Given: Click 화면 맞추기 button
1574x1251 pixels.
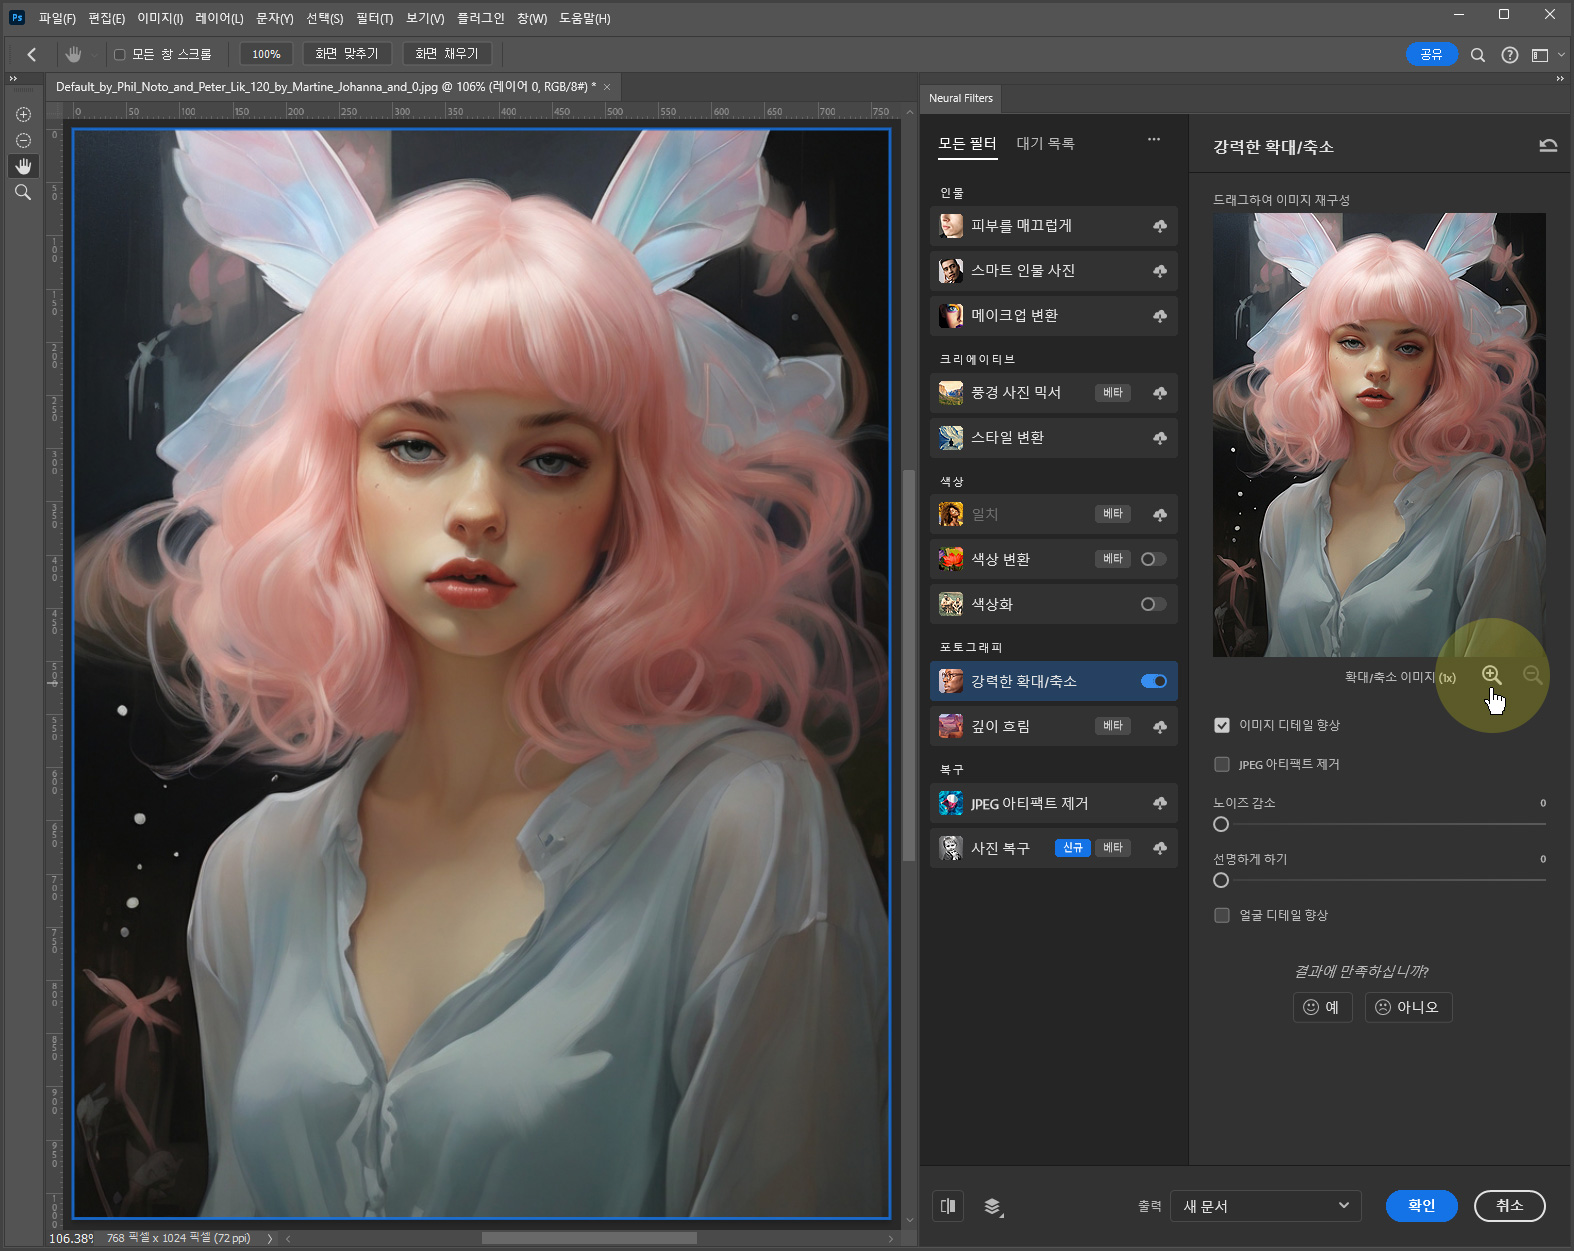Looking at the screenshot, I should tap(346, 54).
